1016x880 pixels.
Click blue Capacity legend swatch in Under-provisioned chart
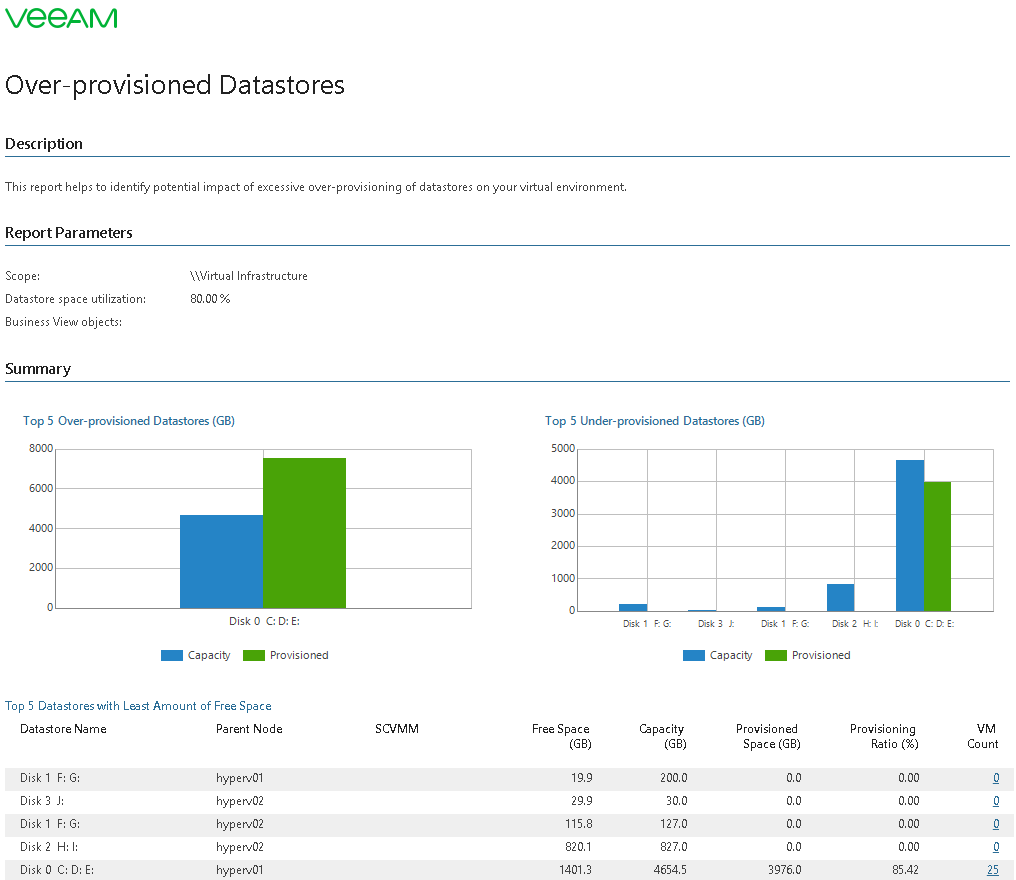[x=694, y=656]
